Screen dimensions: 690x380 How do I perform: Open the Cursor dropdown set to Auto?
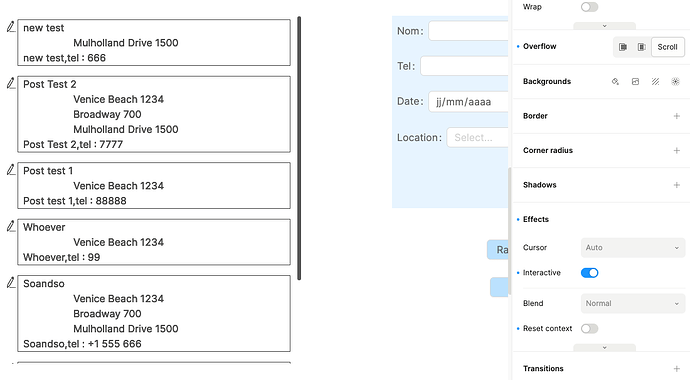632,248
